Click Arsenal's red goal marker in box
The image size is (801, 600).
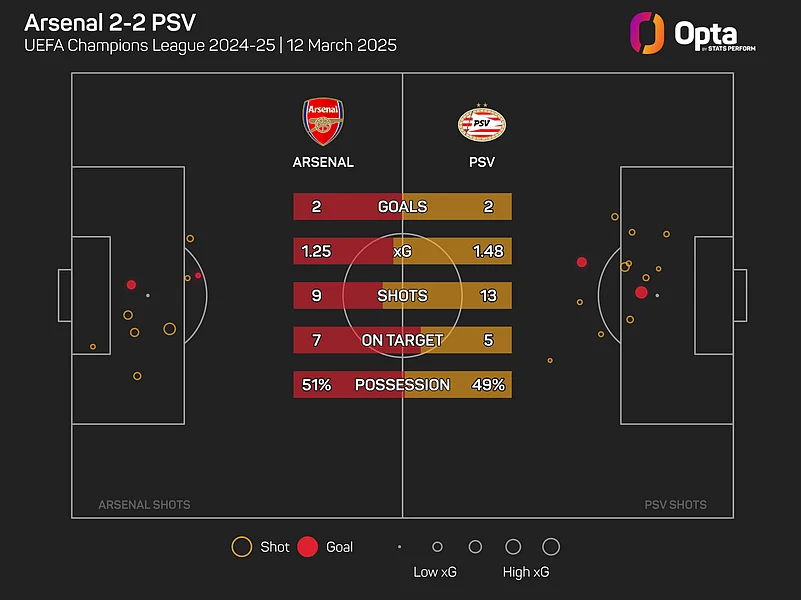[x=131, y=285]
